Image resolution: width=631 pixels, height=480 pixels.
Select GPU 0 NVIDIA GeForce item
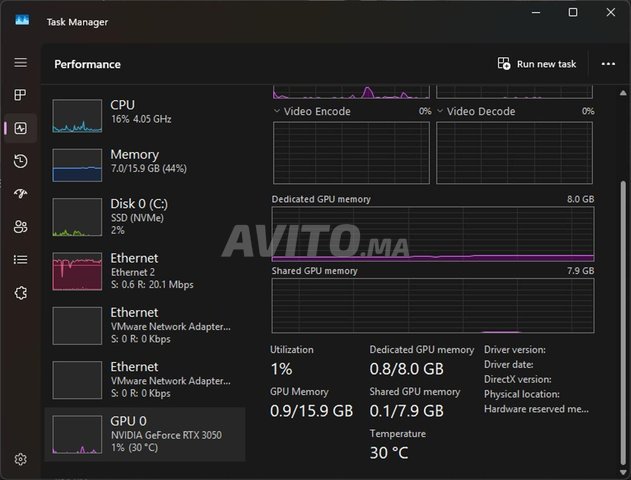pyautogui.click(x=145, y=433)
